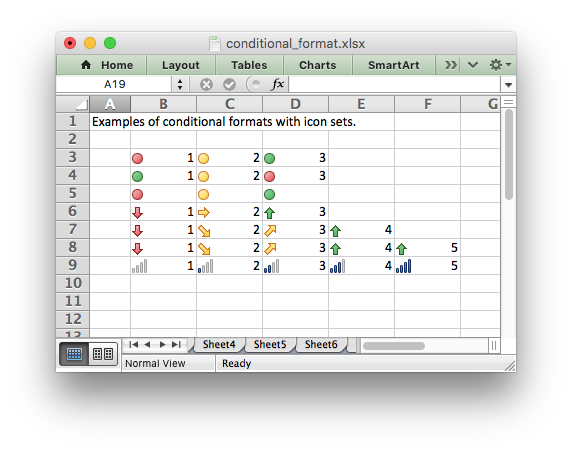
Task: Collapse the ribbon with chevron arrow
Action: pos(473,65)
